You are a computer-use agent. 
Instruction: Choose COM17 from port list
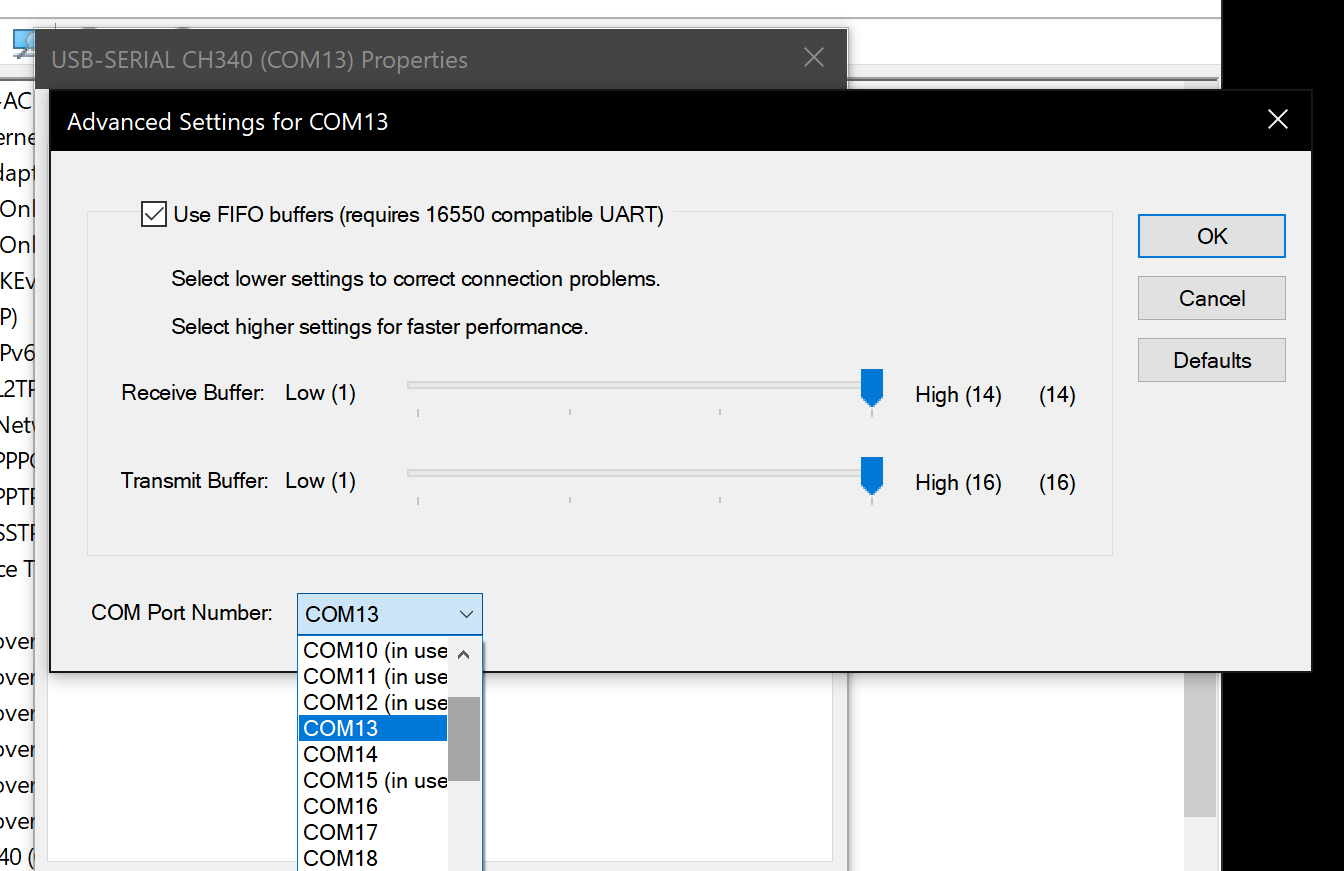point(373,832)
